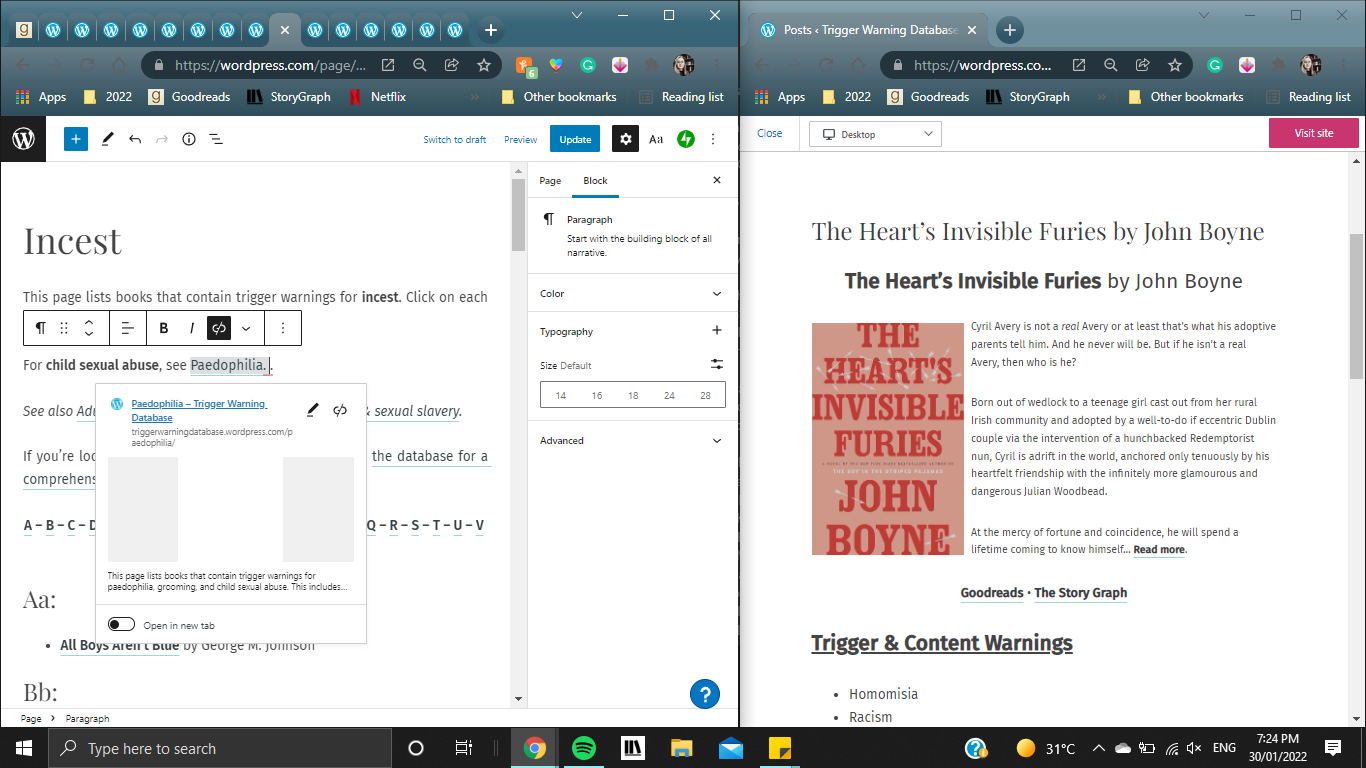Screen dimensions: 1366x768
Task: Switch to the Page tab
Action: pos(550,181)
